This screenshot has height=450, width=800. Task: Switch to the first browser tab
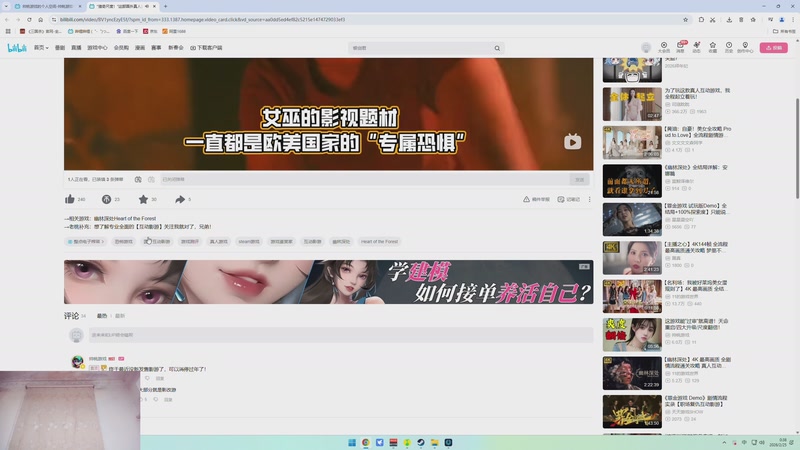pyautogui.click(x=47, y=6)
